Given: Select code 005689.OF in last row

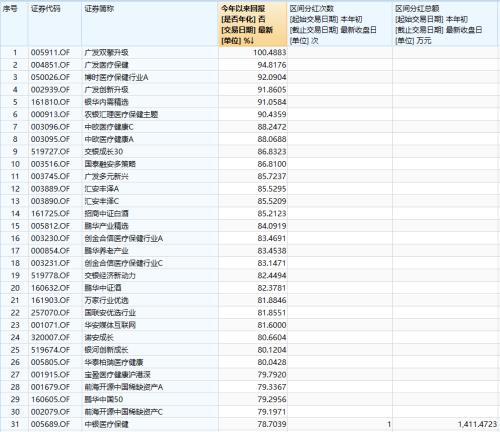Looking at the screenshot, I should point(50,424).
